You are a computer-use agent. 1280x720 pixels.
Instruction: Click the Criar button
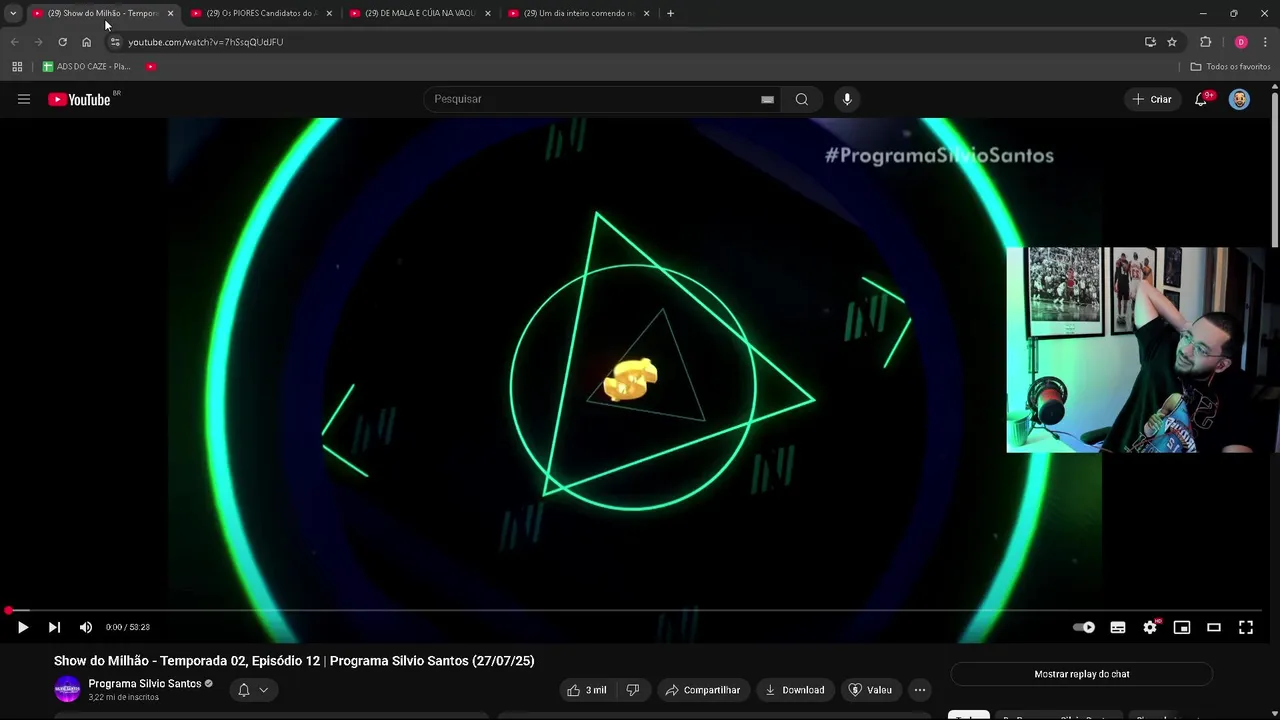click(1151, 99)
